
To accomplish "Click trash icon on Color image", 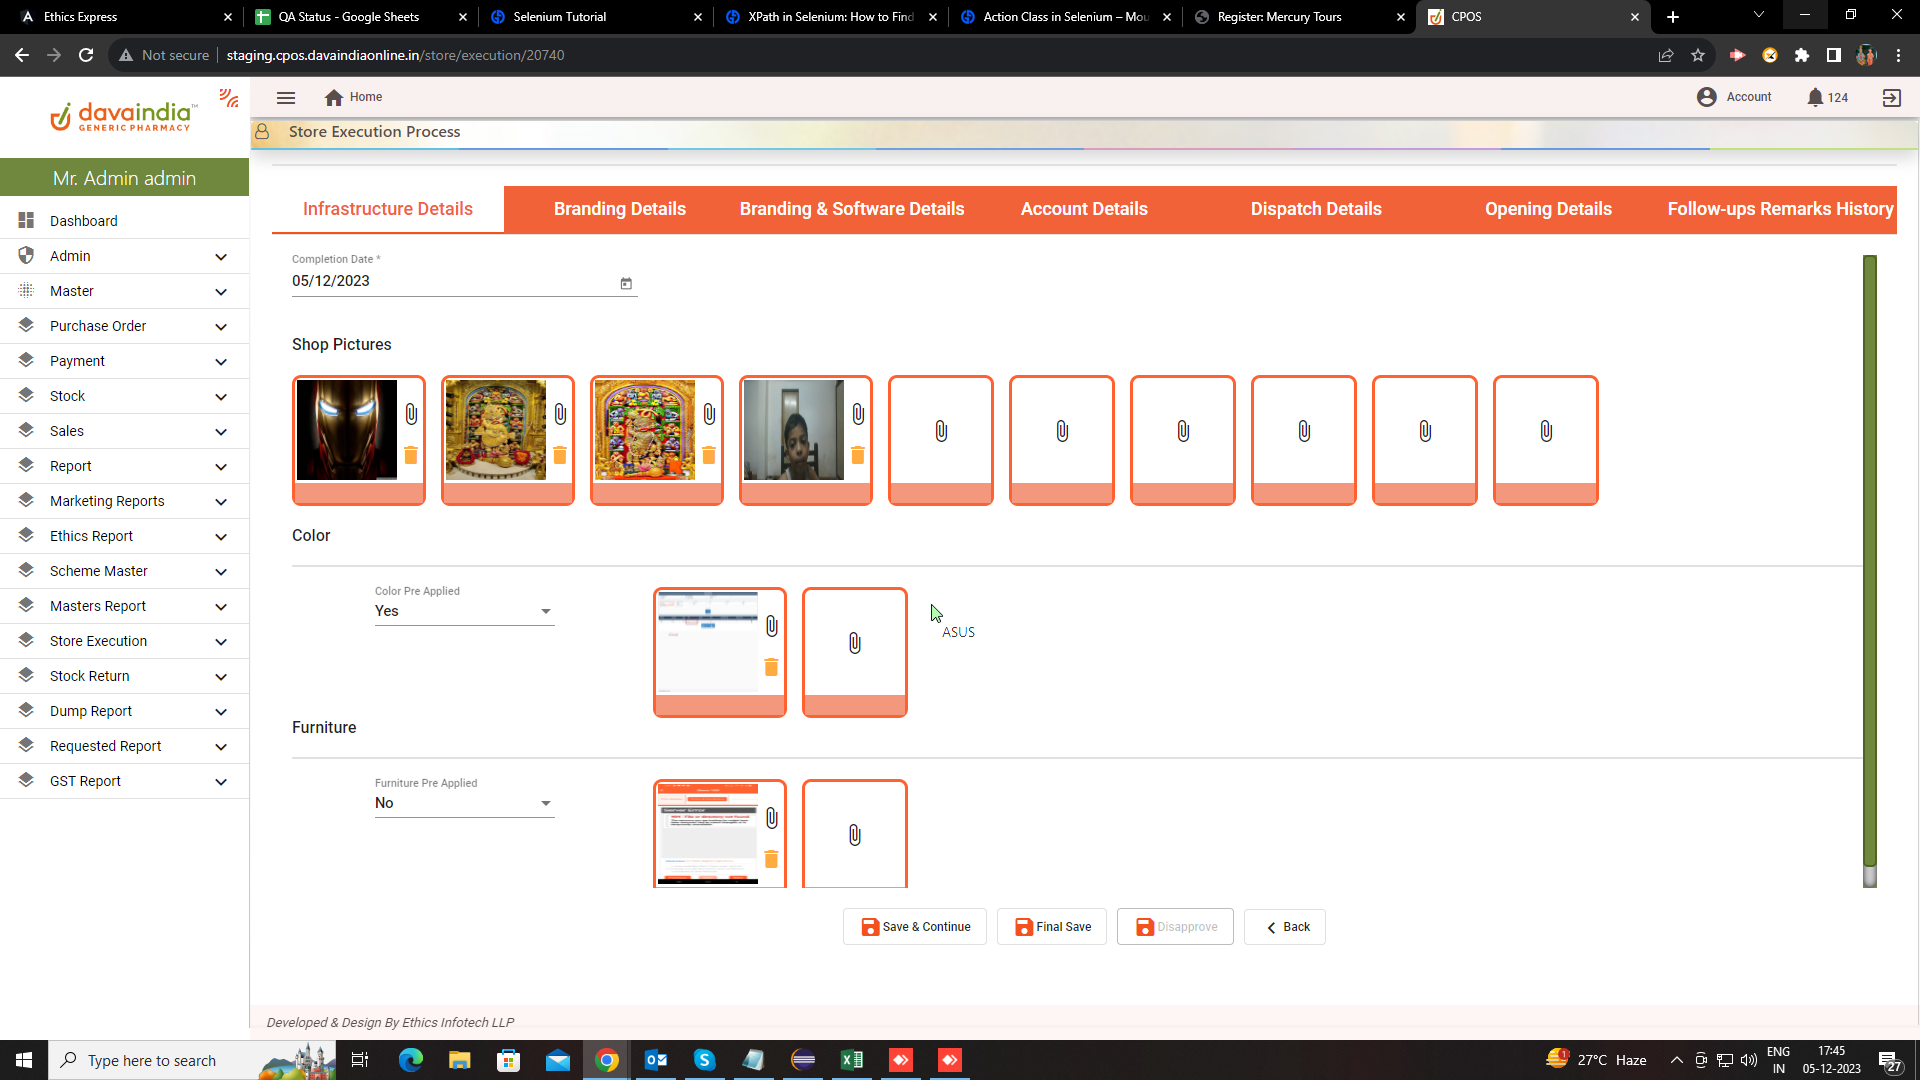I will coord(771,667).
